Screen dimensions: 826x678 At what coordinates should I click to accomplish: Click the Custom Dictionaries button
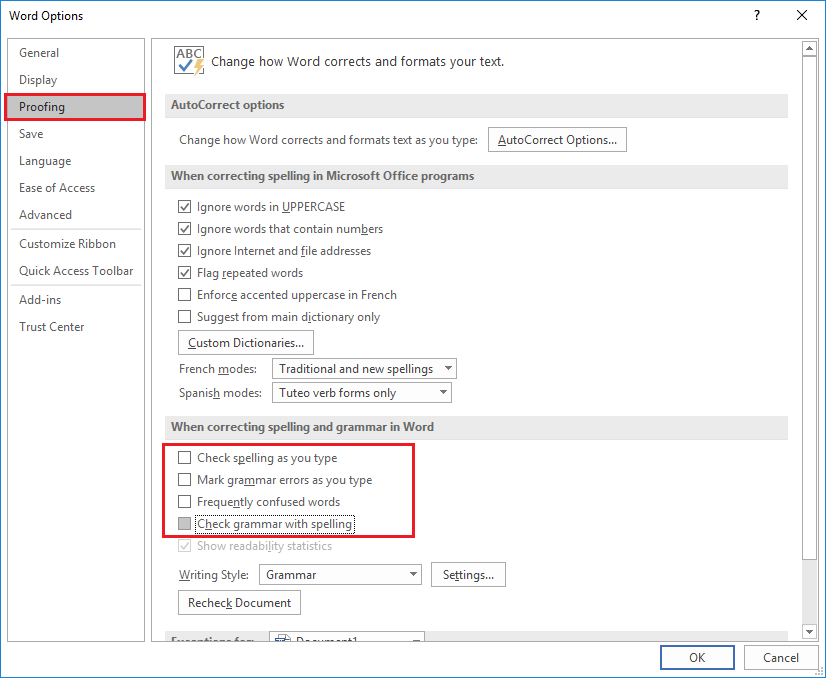[x=246, y=343]
